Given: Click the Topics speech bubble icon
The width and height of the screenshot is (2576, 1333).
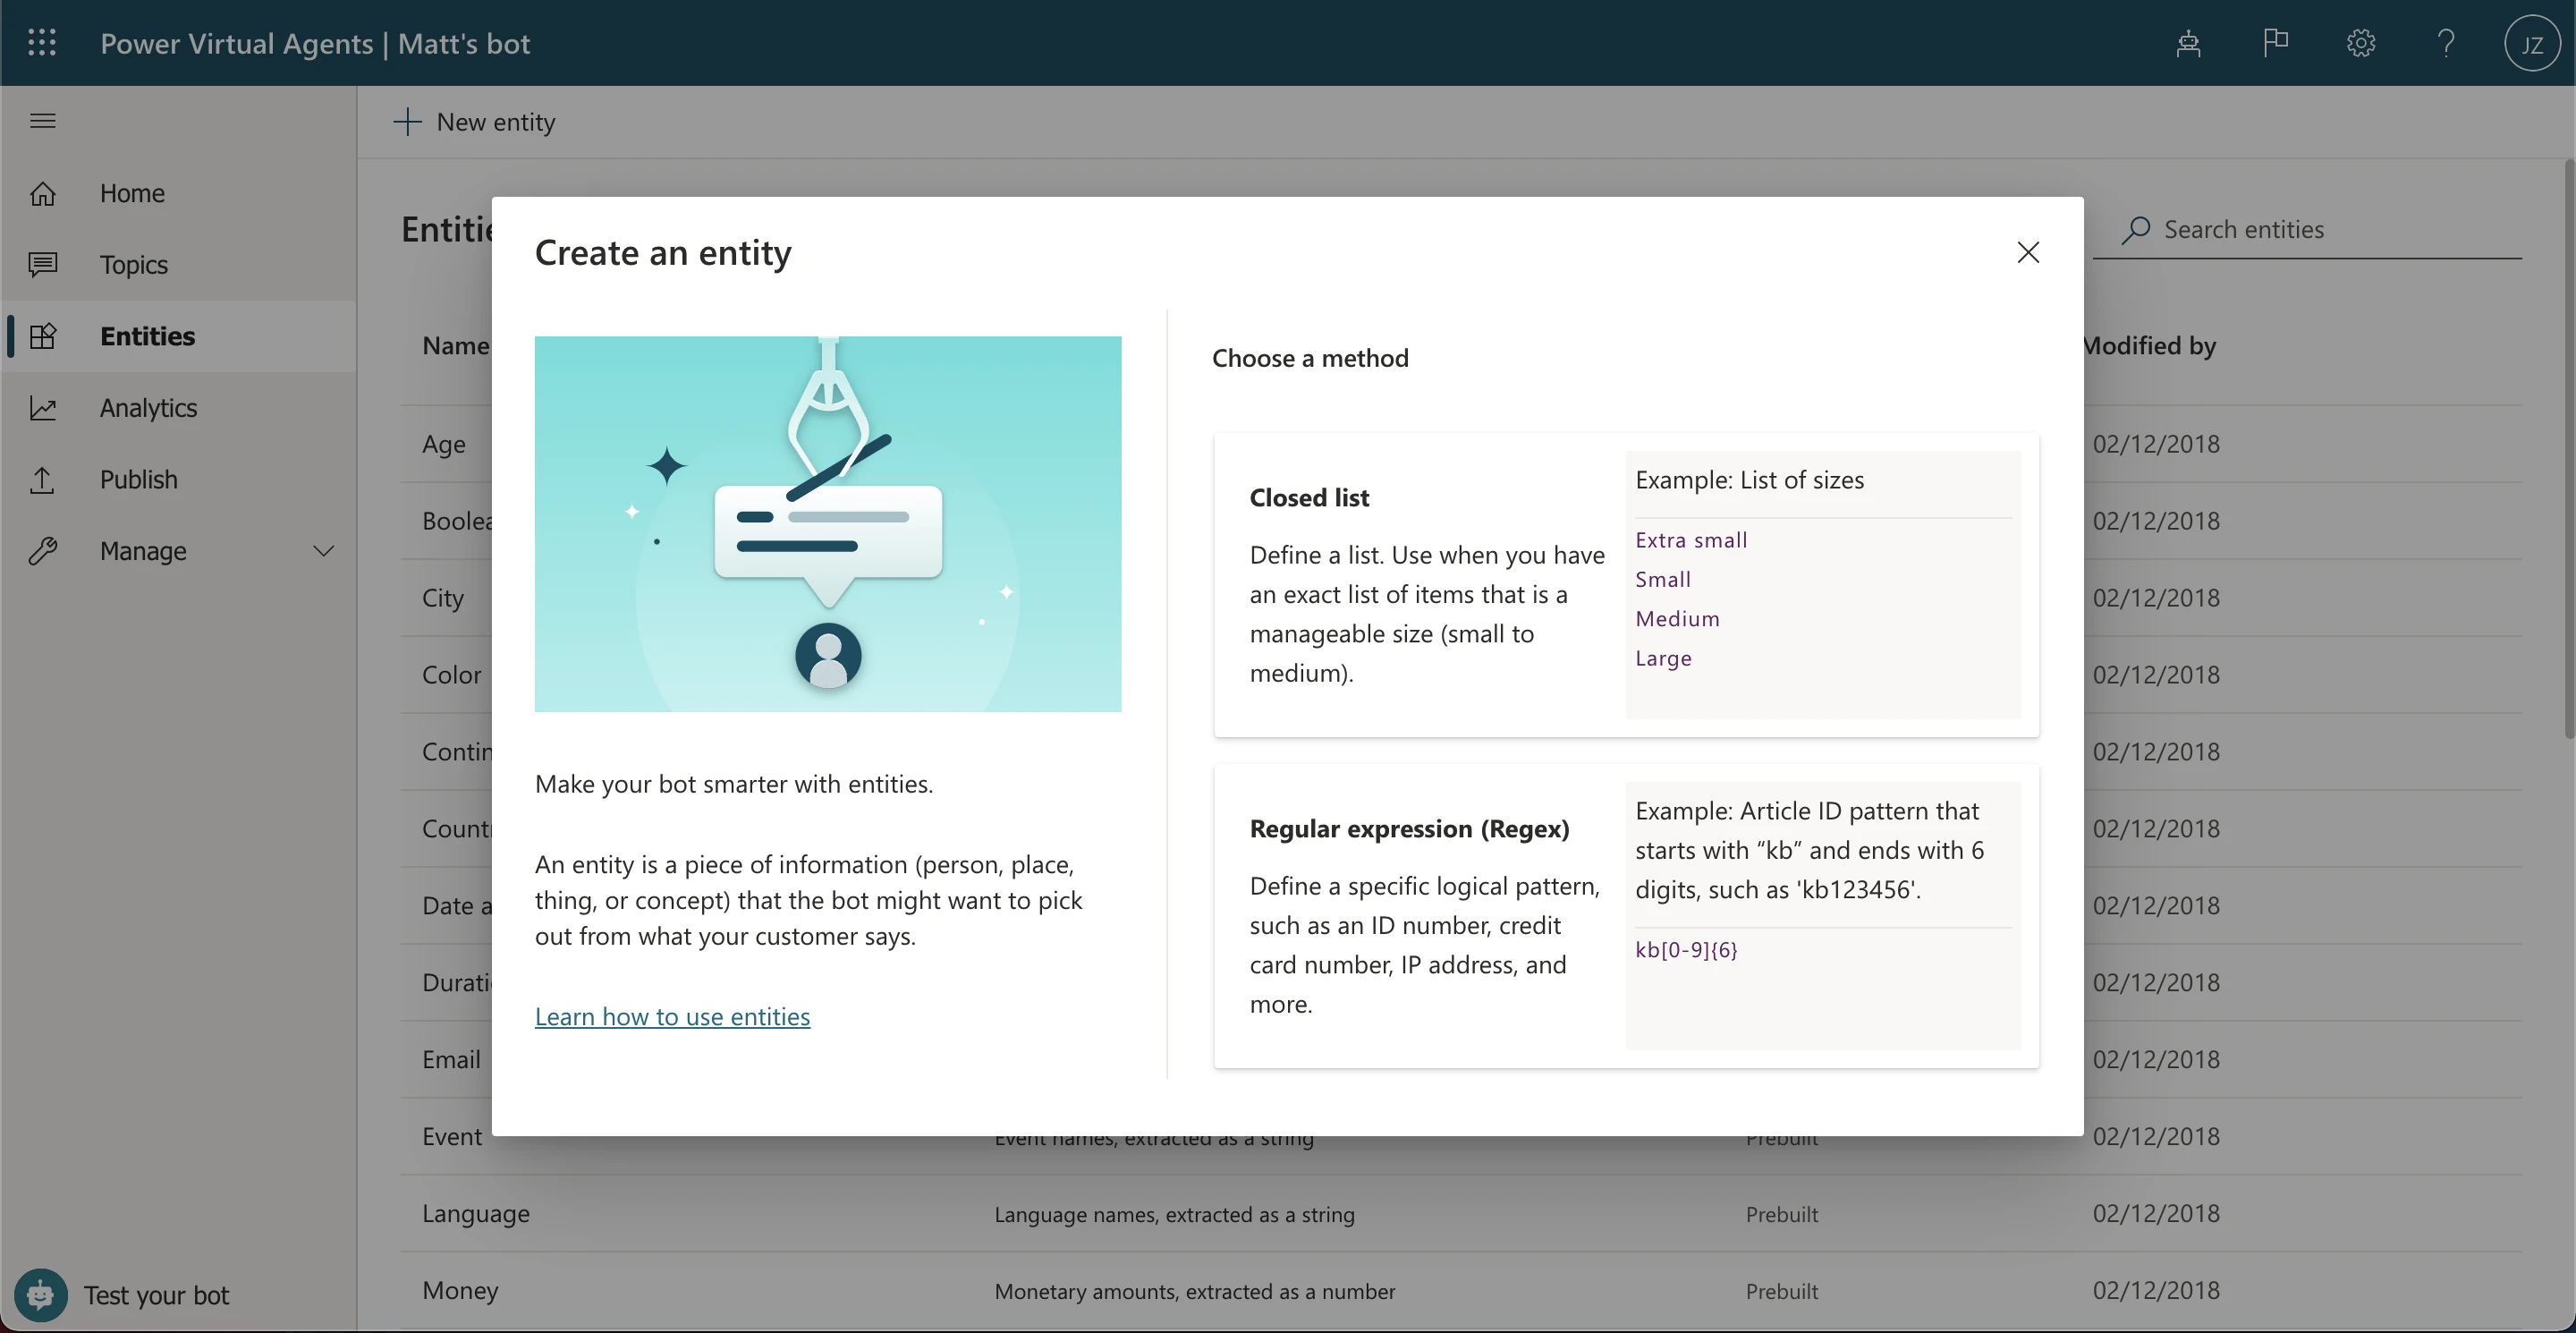Looking at the screenshot, I should 44,264.
